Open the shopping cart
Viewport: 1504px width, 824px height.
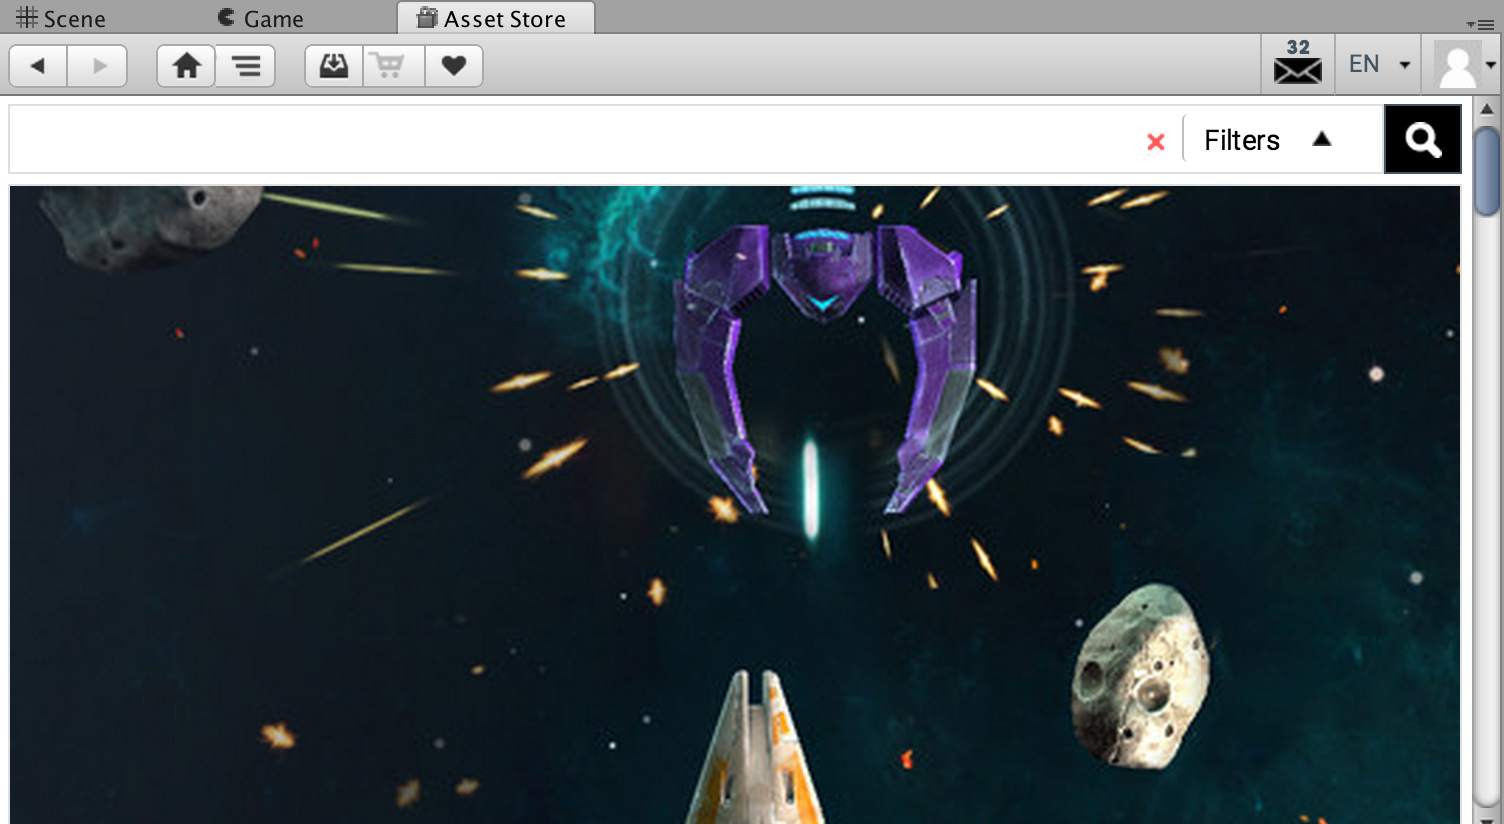(393, 66)
